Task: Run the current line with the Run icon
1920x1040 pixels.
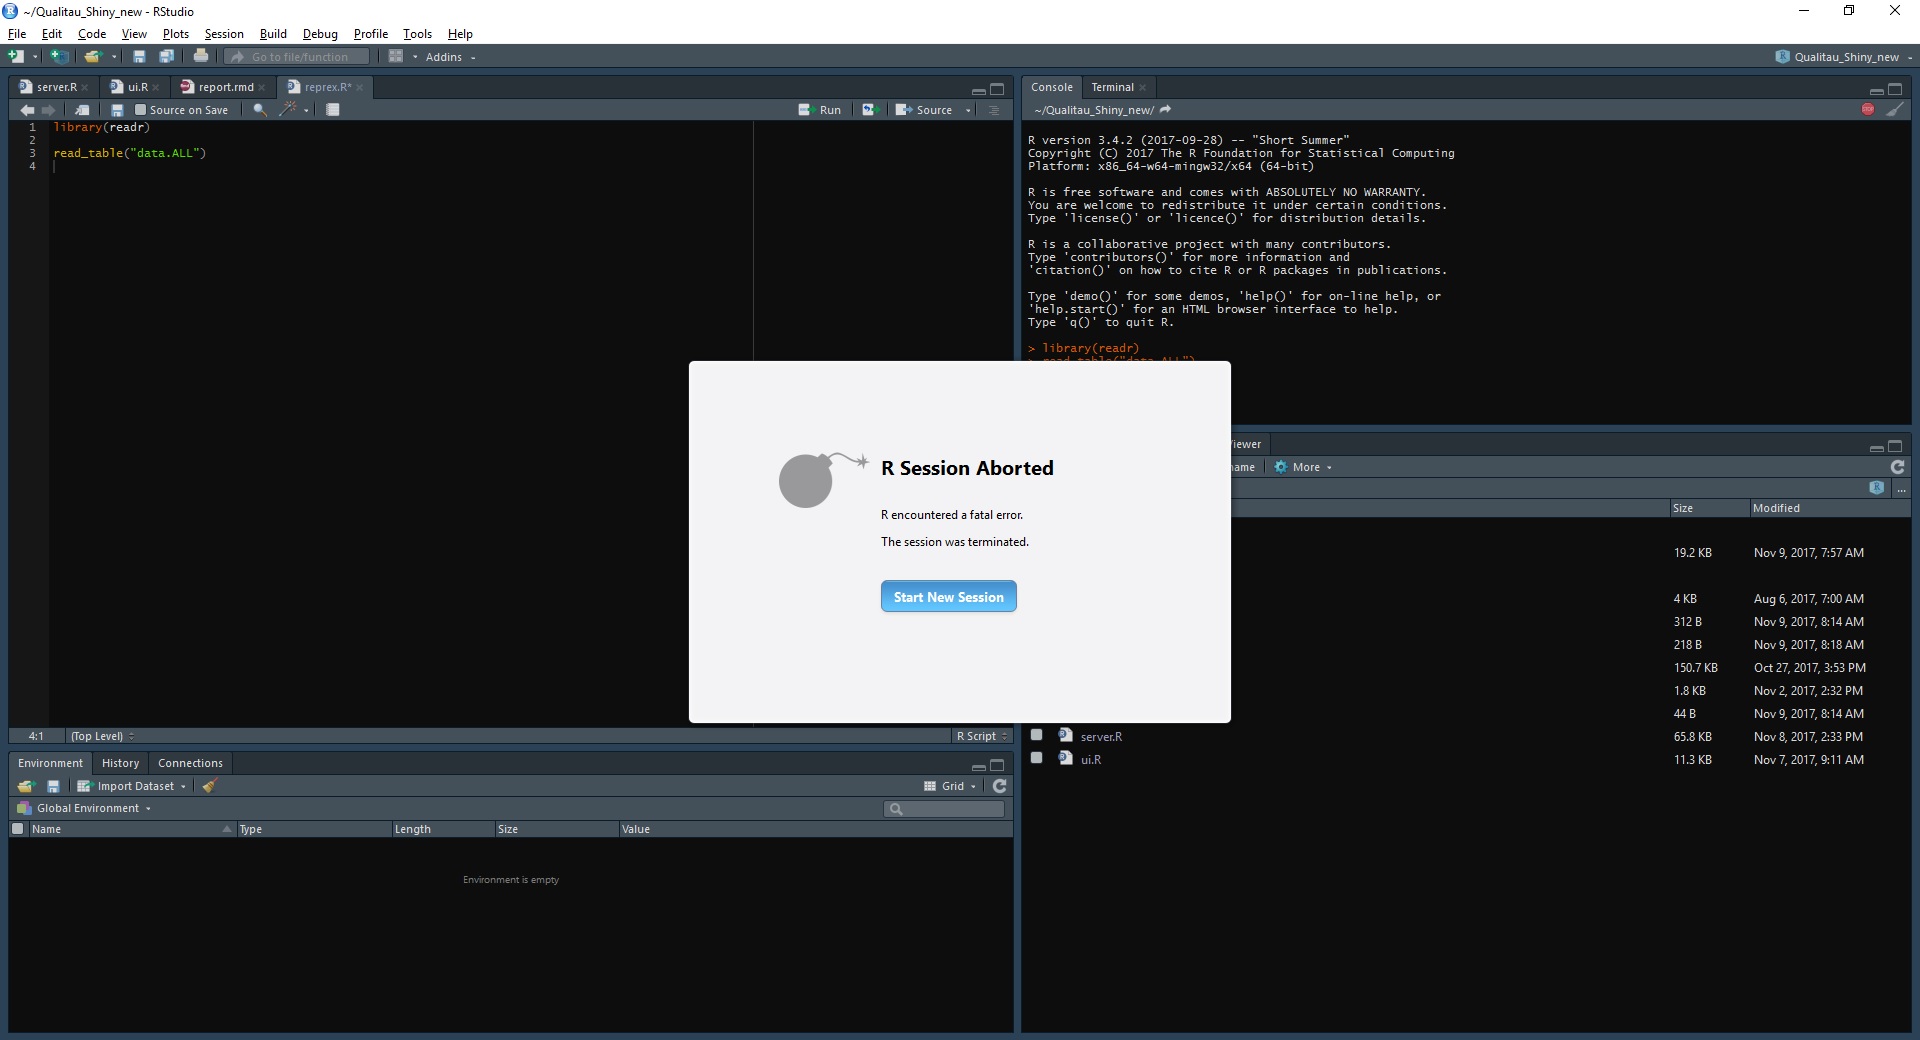Action: [820, 110]
